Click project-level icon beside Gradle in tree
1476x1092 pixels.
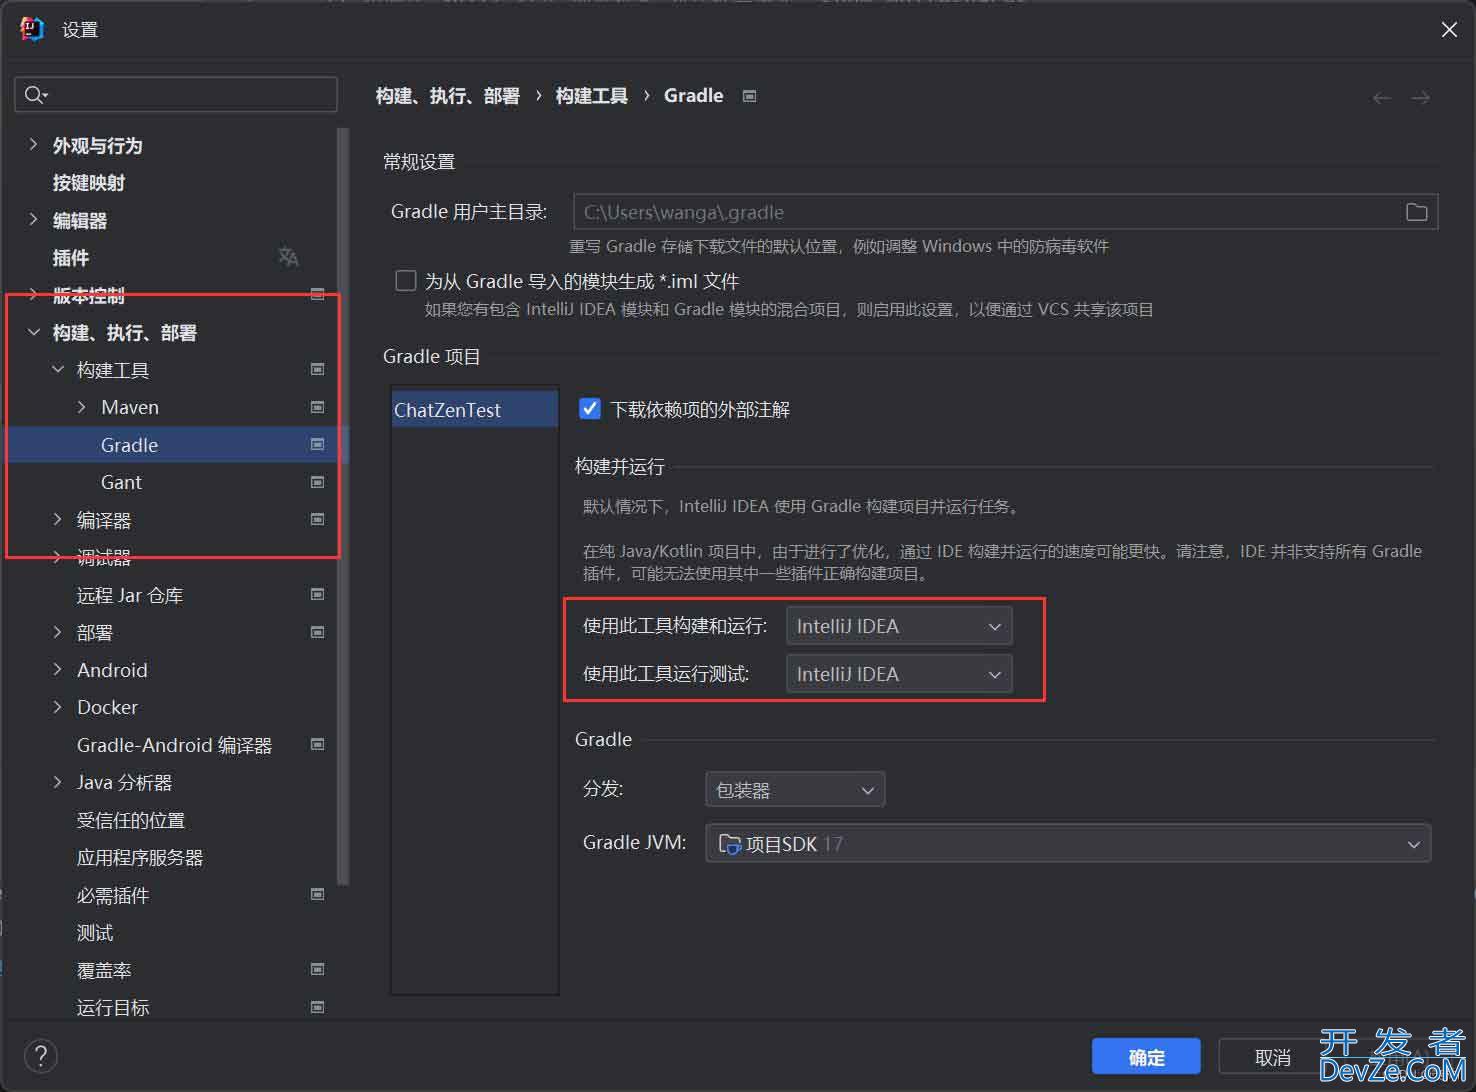[x=317, y=444]
